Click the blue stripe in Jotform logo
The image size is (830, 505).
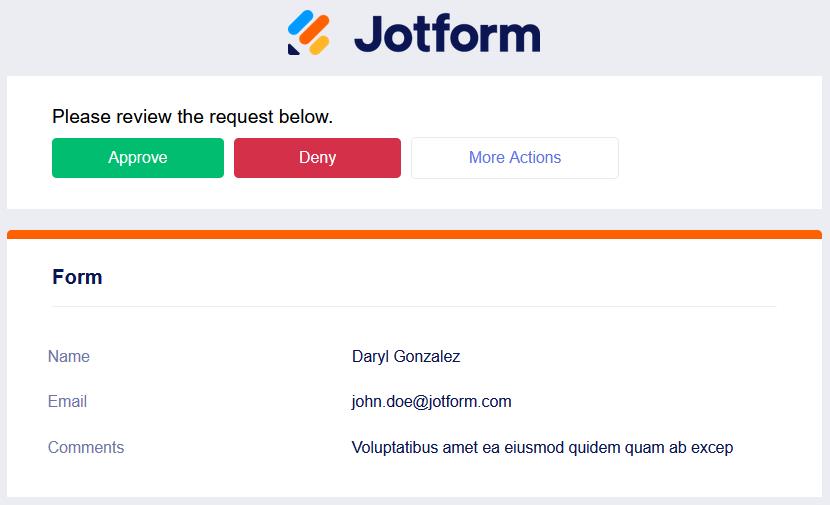(298, 24)
